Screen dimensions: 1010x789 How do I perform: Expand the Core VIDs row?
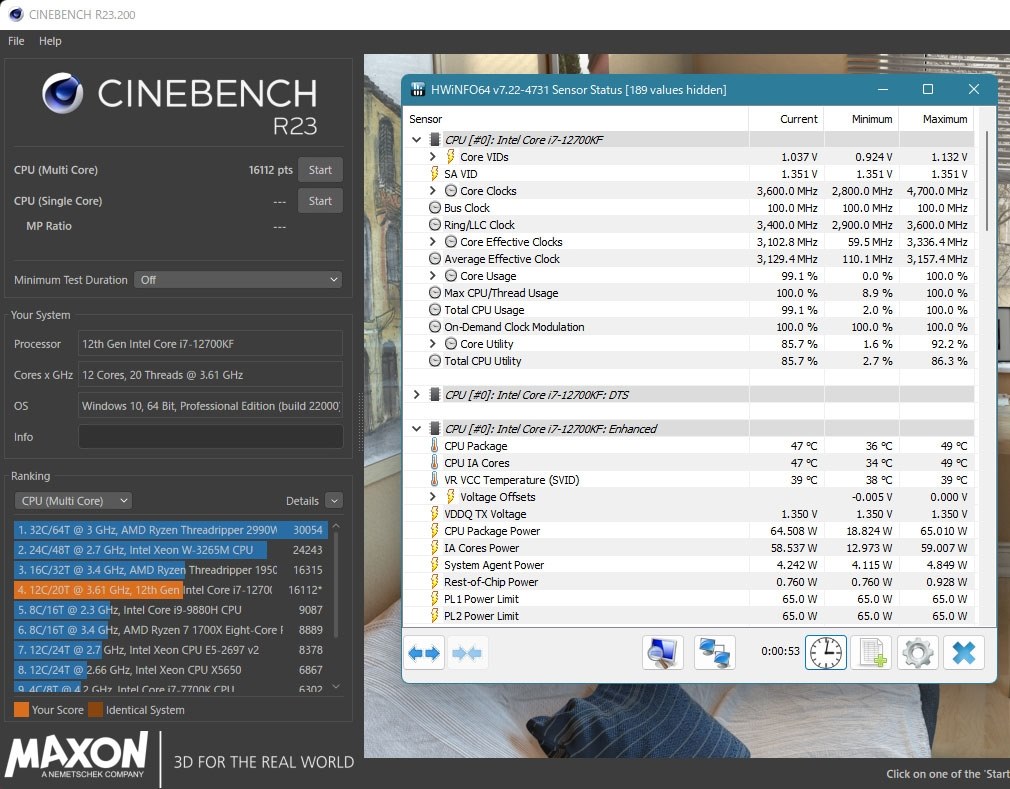433,157
